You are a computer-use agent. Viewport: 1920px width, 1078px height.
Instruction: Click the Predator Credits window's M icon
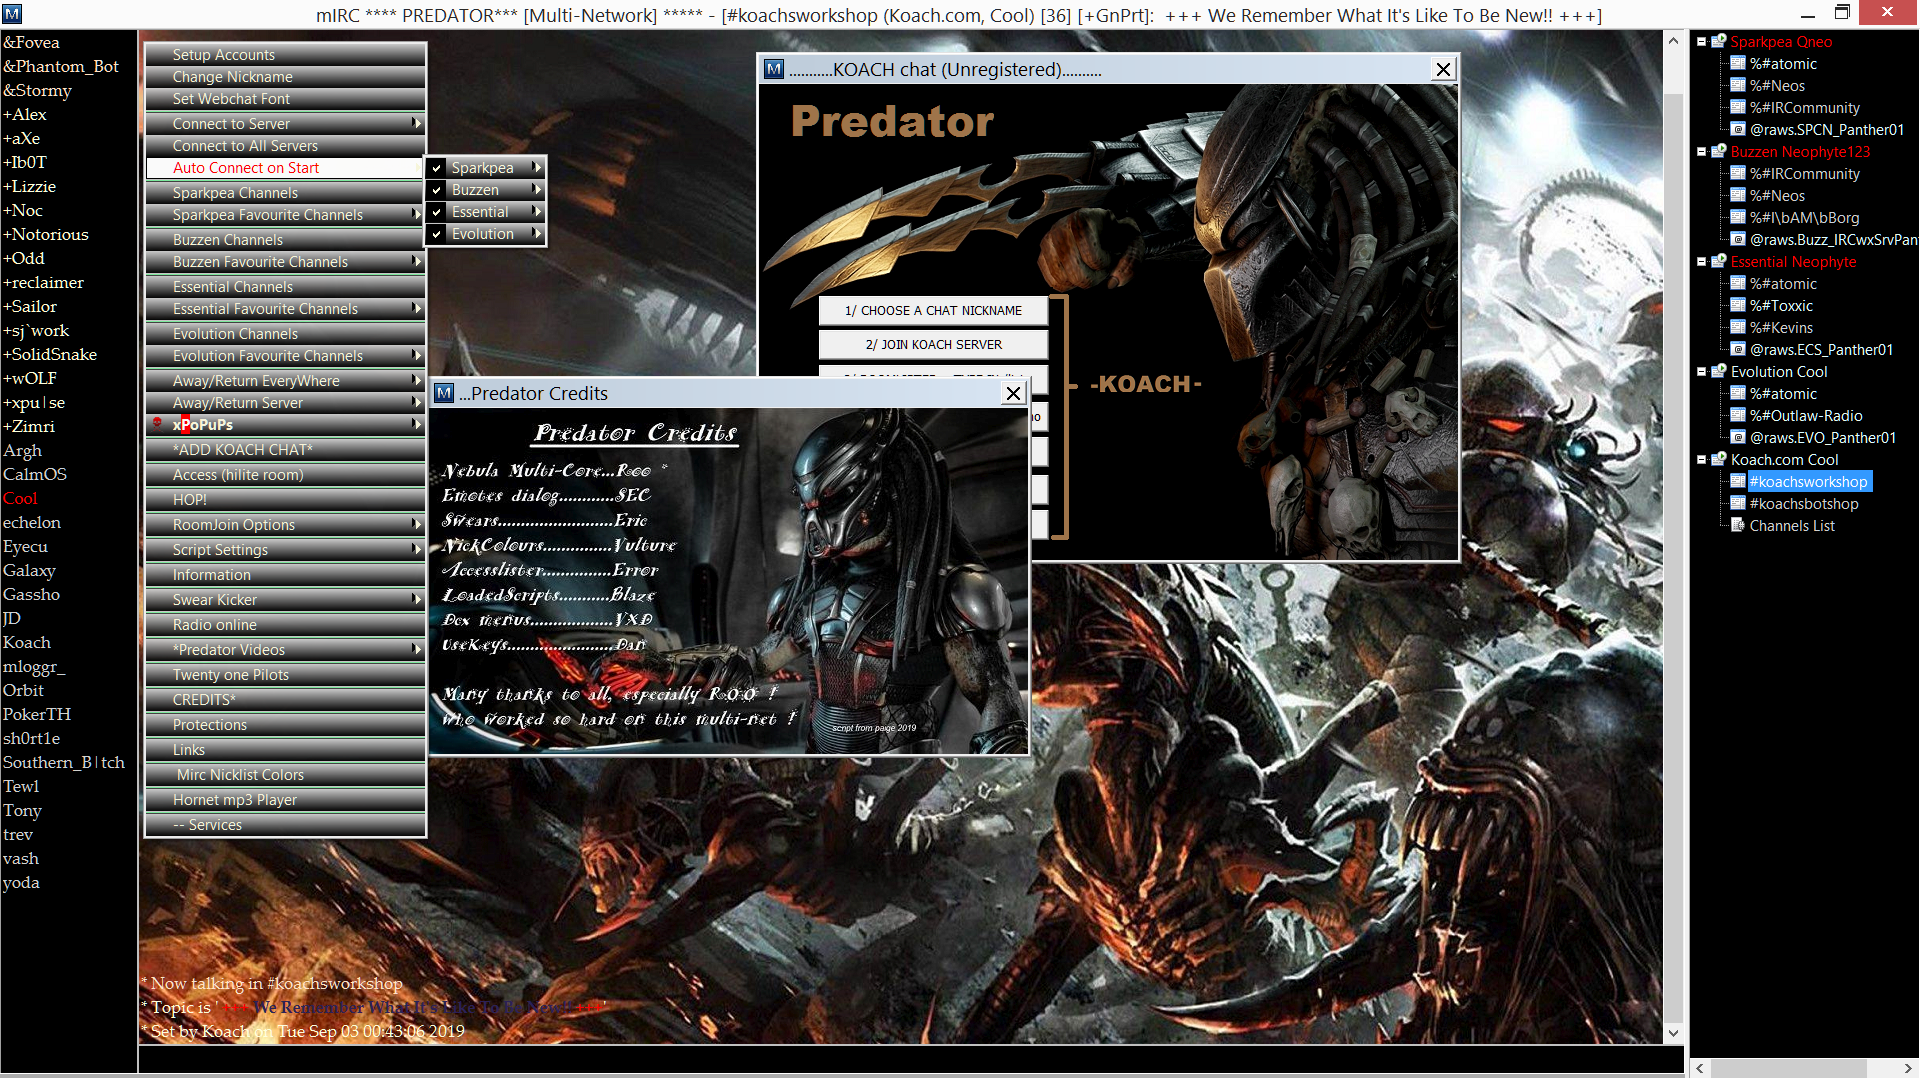pos(444,393)
